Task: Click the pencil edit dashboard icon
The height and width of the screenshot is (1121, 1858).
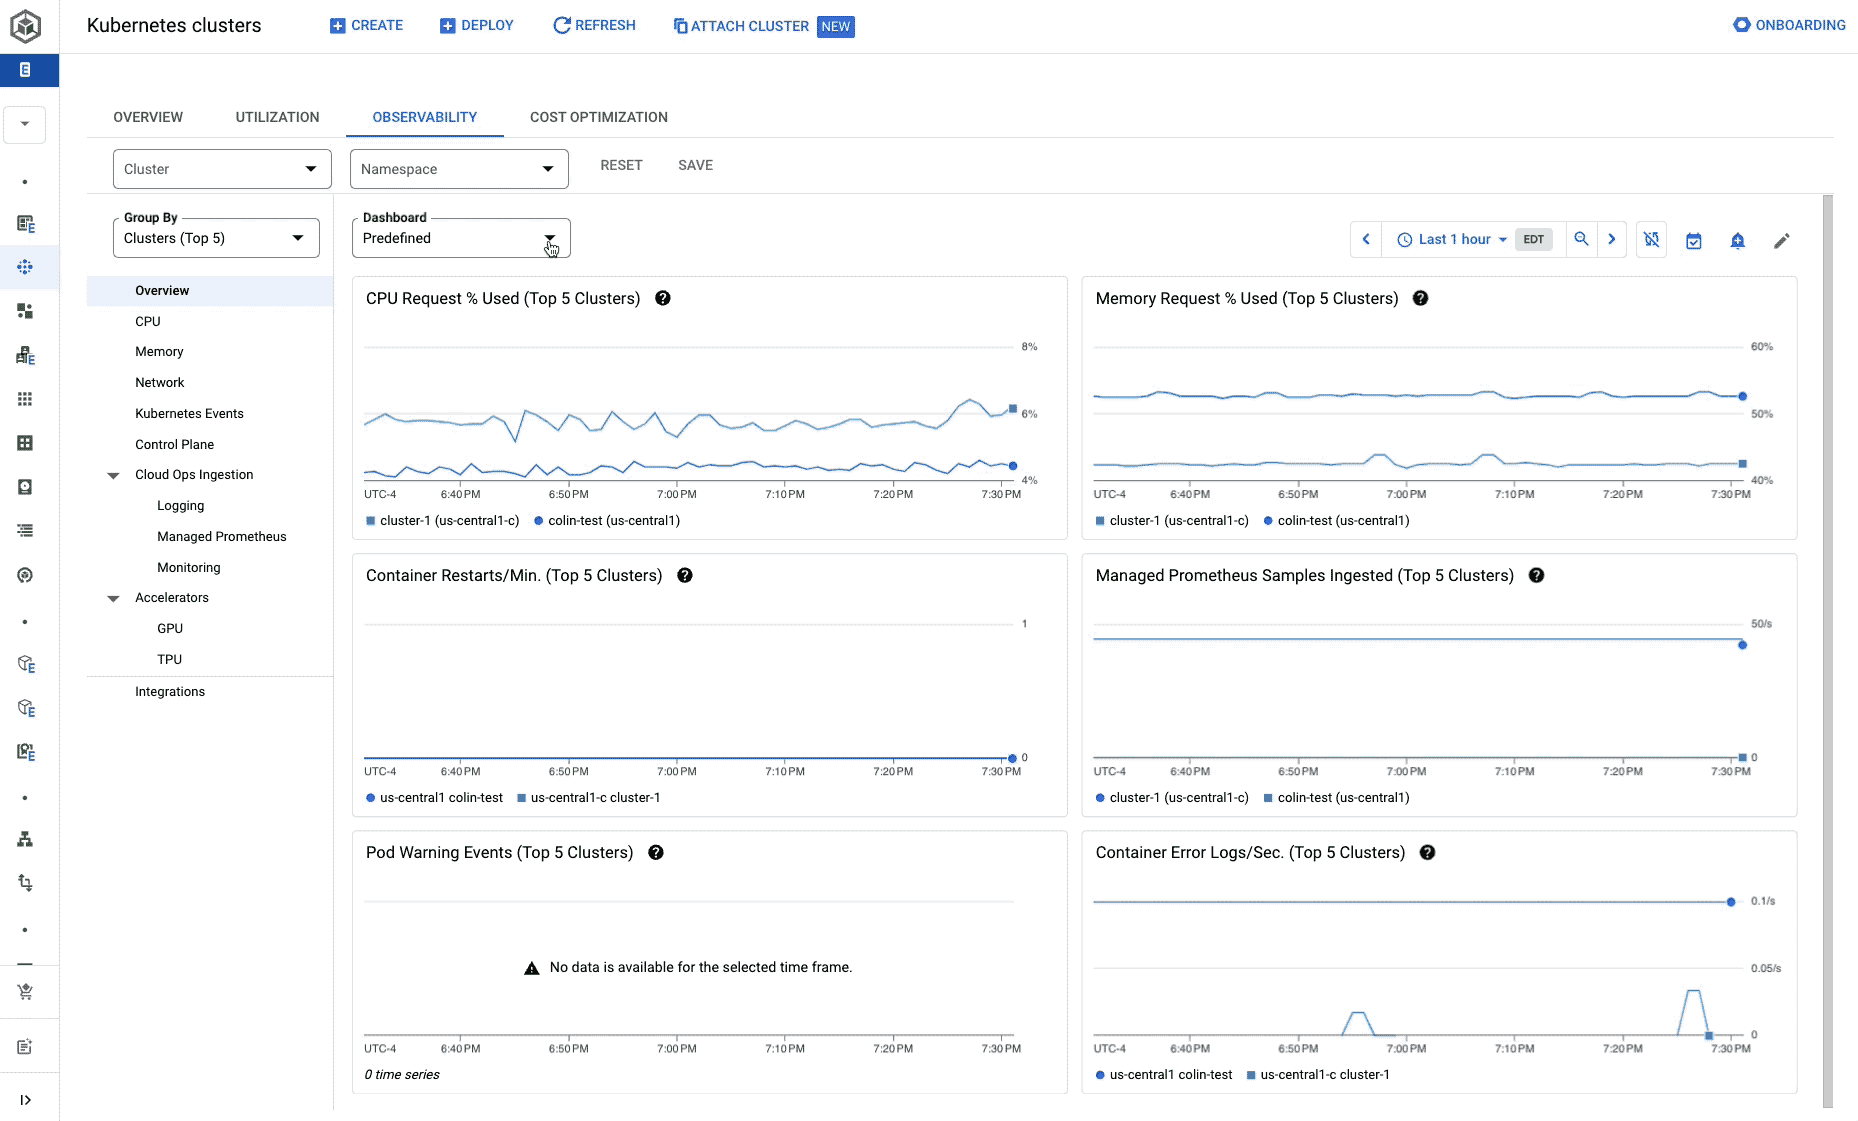Action: pyautogui.click(x=1782, y=241)
